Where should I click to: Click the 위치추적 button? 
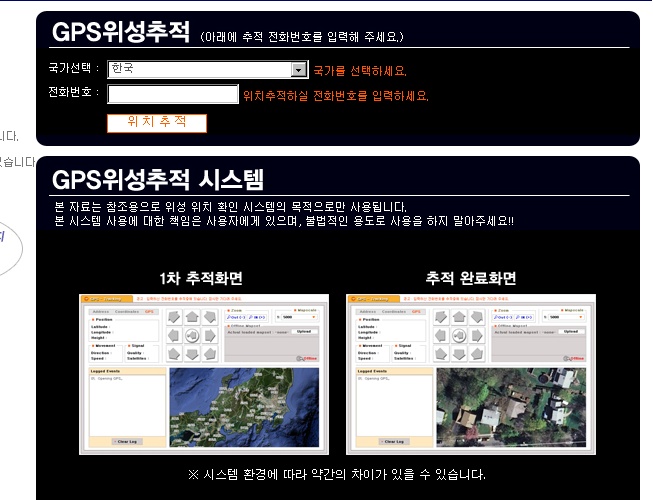[157, 123]
